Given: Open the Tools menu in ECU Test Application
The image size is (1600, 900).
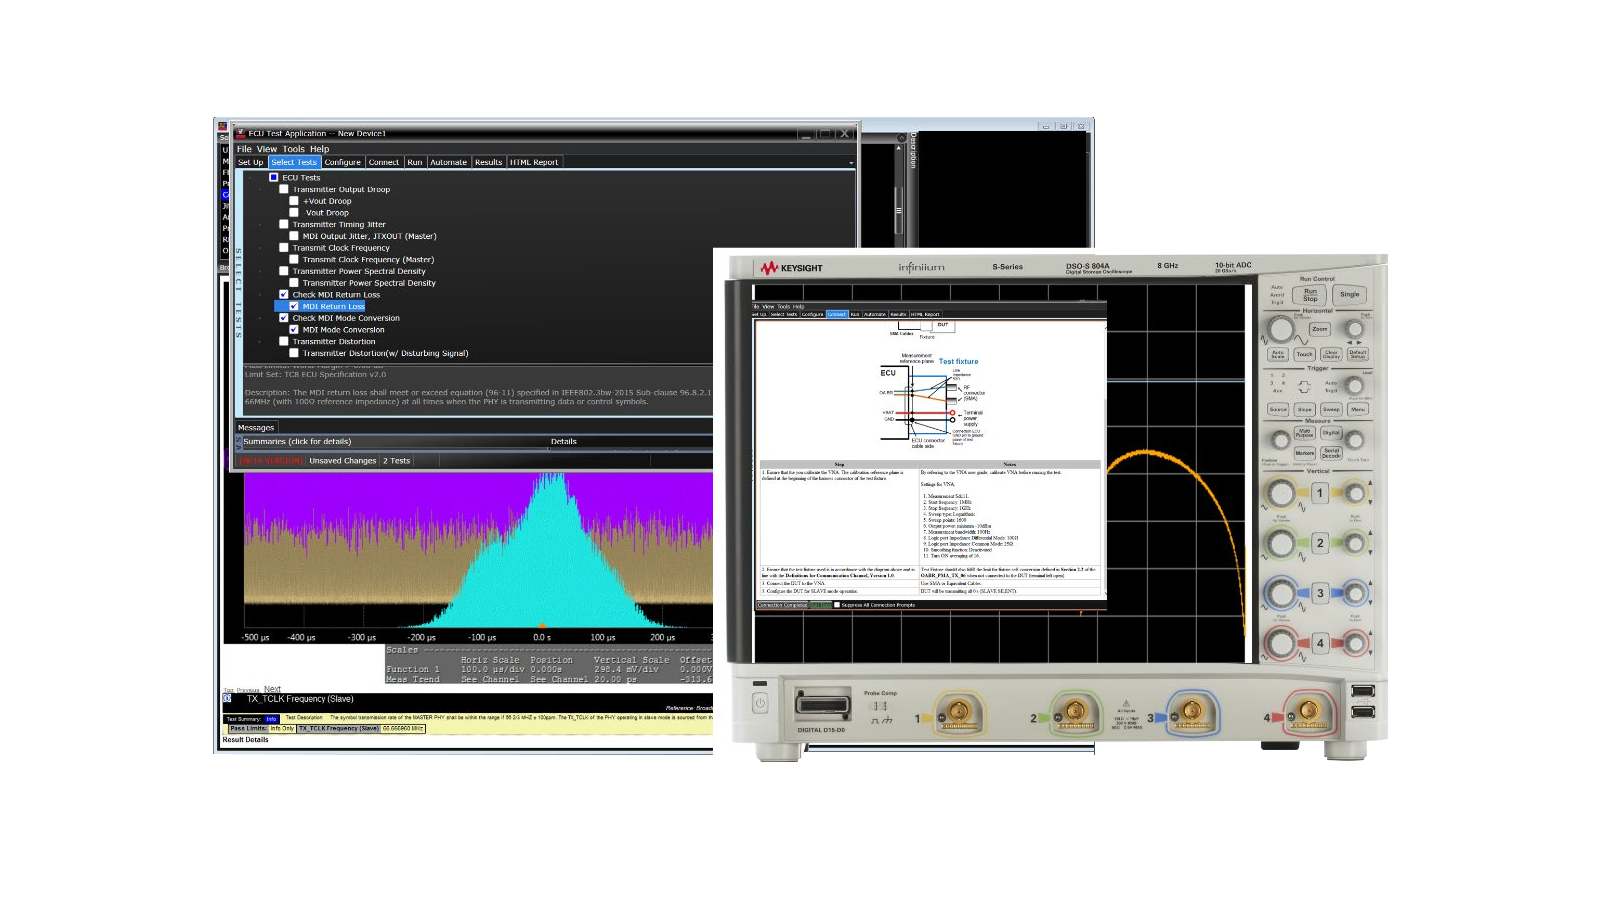Looking at the screenshot, I should pyautogui.click(x=292, y=148).
